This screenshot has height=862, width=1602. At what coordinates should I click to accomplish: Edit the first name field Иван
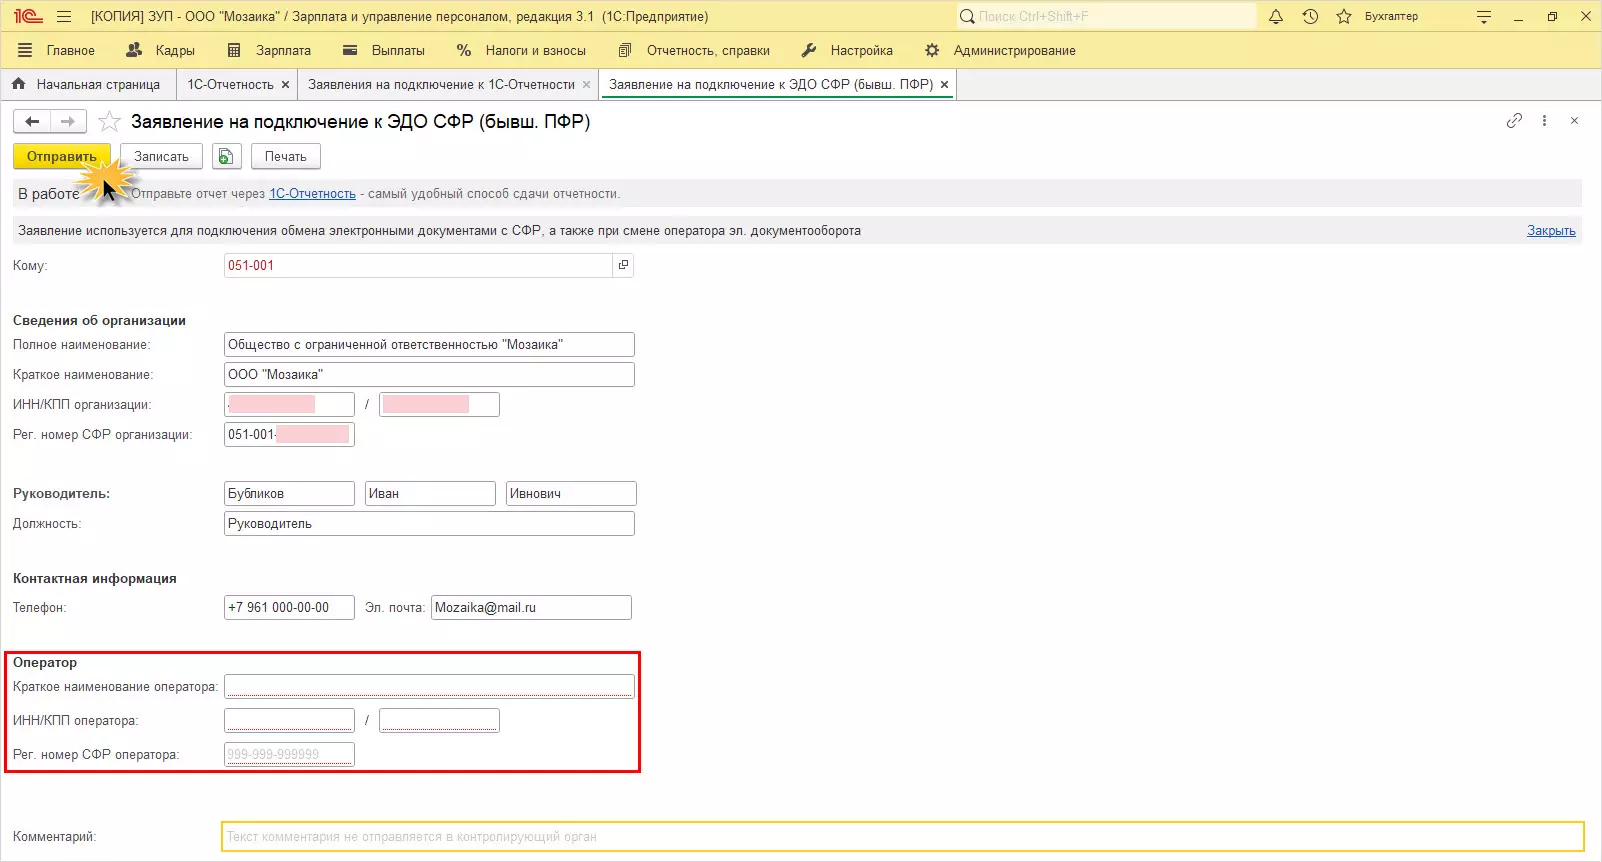[x=430, y=494]
